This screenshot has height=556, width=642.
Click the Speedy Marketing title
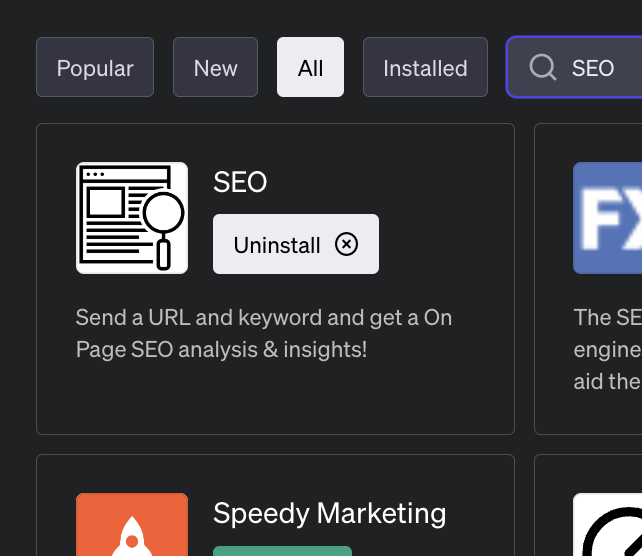(330, 513)
